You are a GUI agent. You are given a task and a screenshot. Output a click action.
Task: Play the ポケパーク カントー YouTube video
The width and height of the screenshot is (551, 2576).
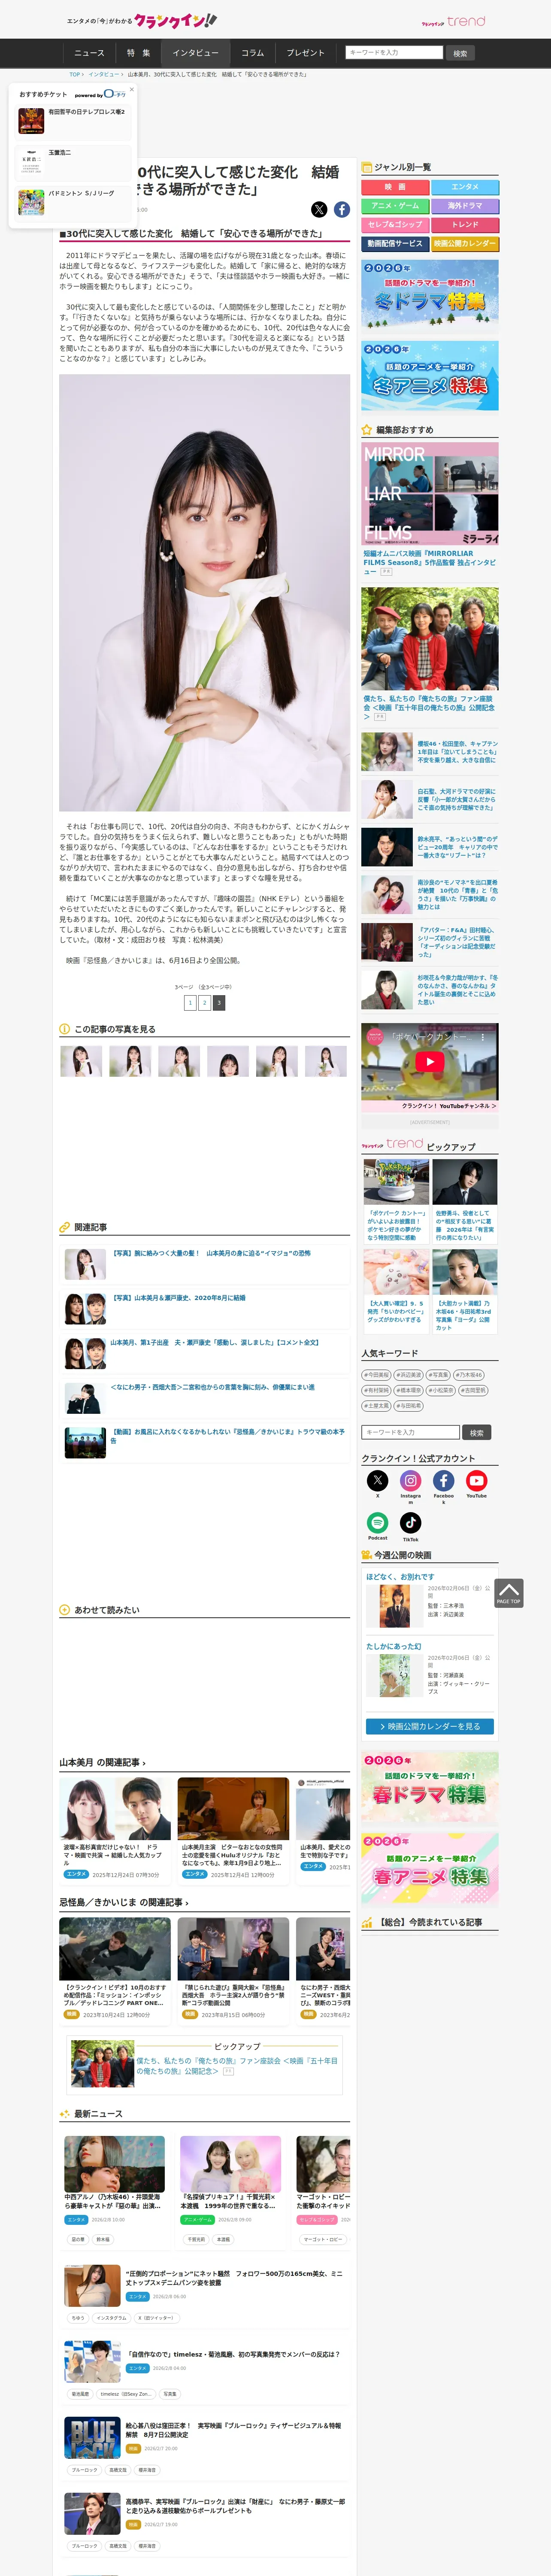coord(430,1062)
